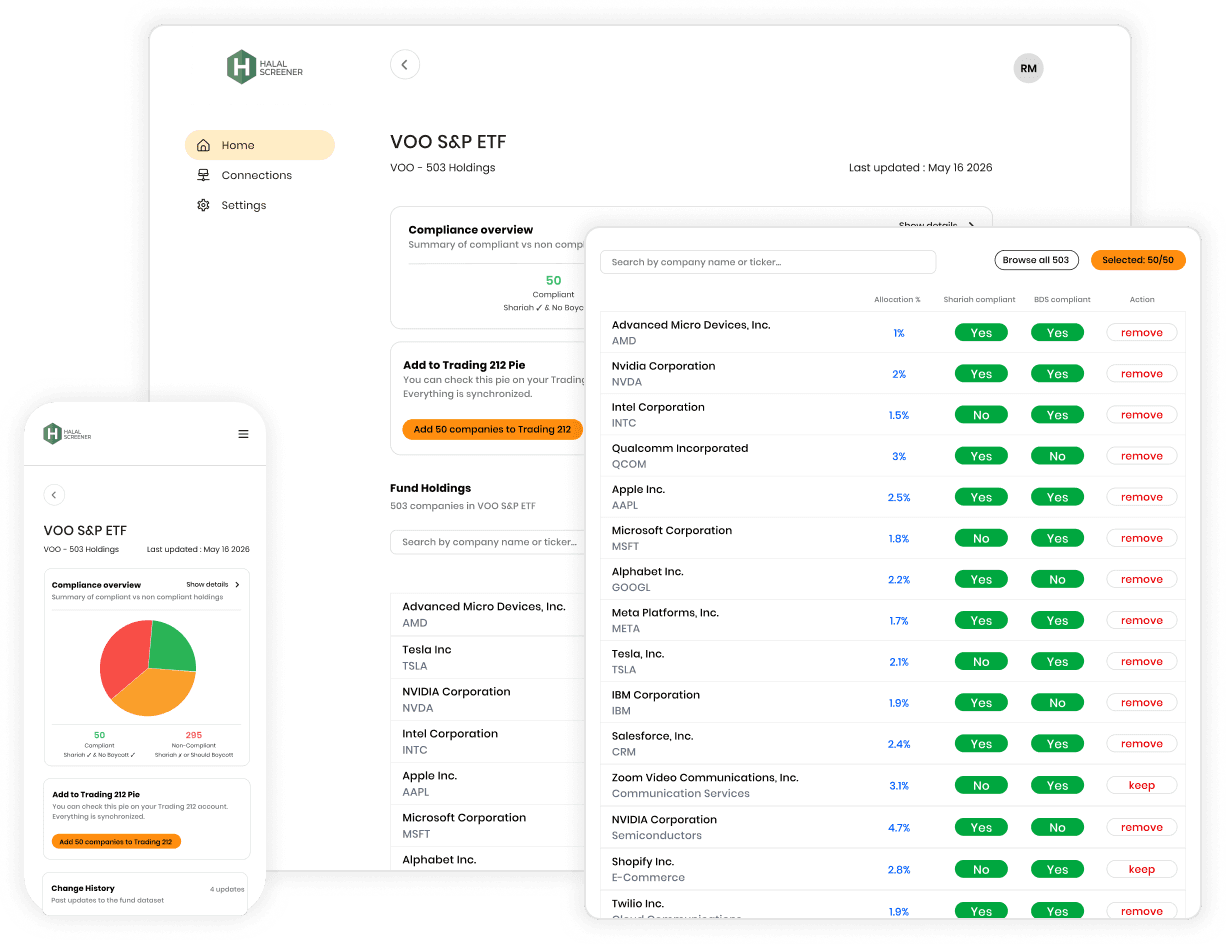Click the Halal Screener logo on mobile view
Image resolution: width=1226 pixels, height=944 pixels.
pos(67,434)
